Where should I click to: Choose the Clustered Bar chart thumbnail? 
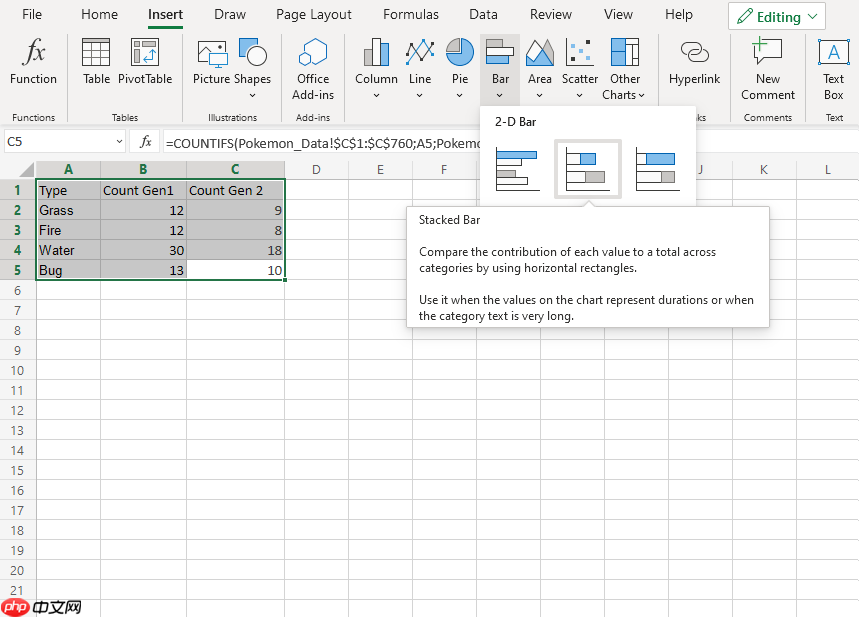[518, 169]
